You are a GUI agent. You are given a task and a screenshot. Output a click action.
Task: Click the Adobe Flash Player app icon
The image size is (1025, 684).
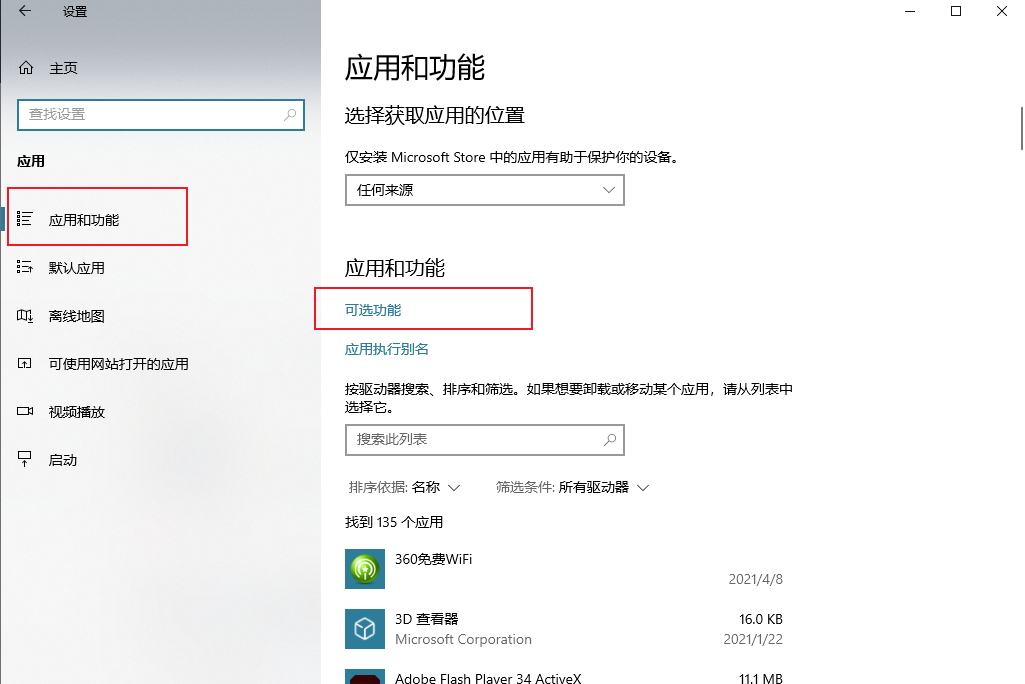pyautogui.click(x=365, y=677)
